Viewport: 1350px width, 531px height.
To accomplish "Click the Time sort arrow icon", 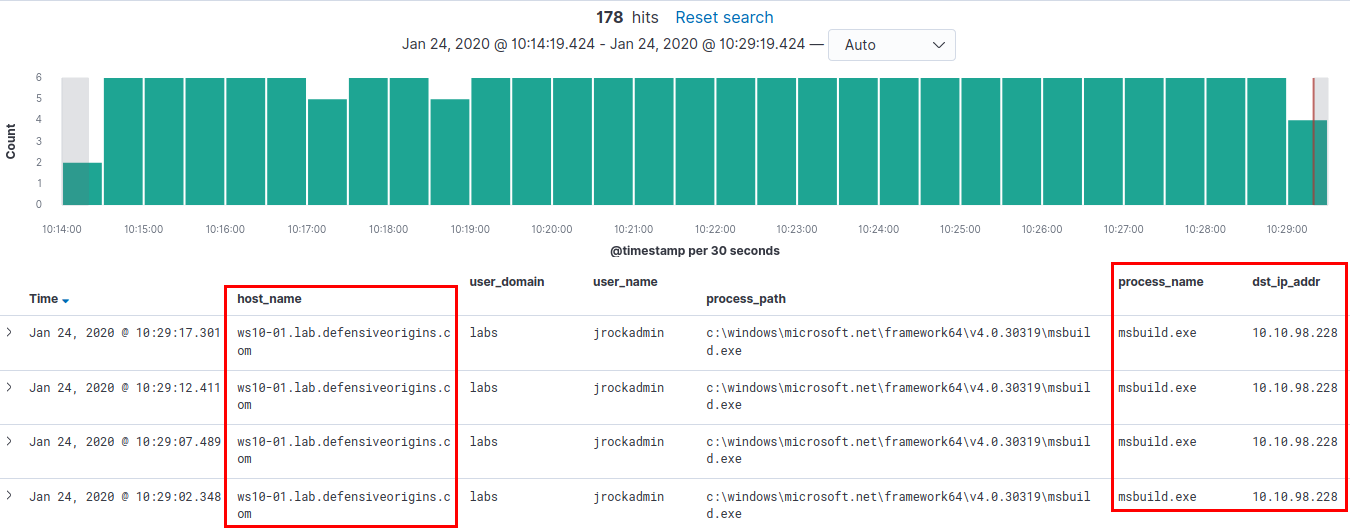I will tap(66, 300).
